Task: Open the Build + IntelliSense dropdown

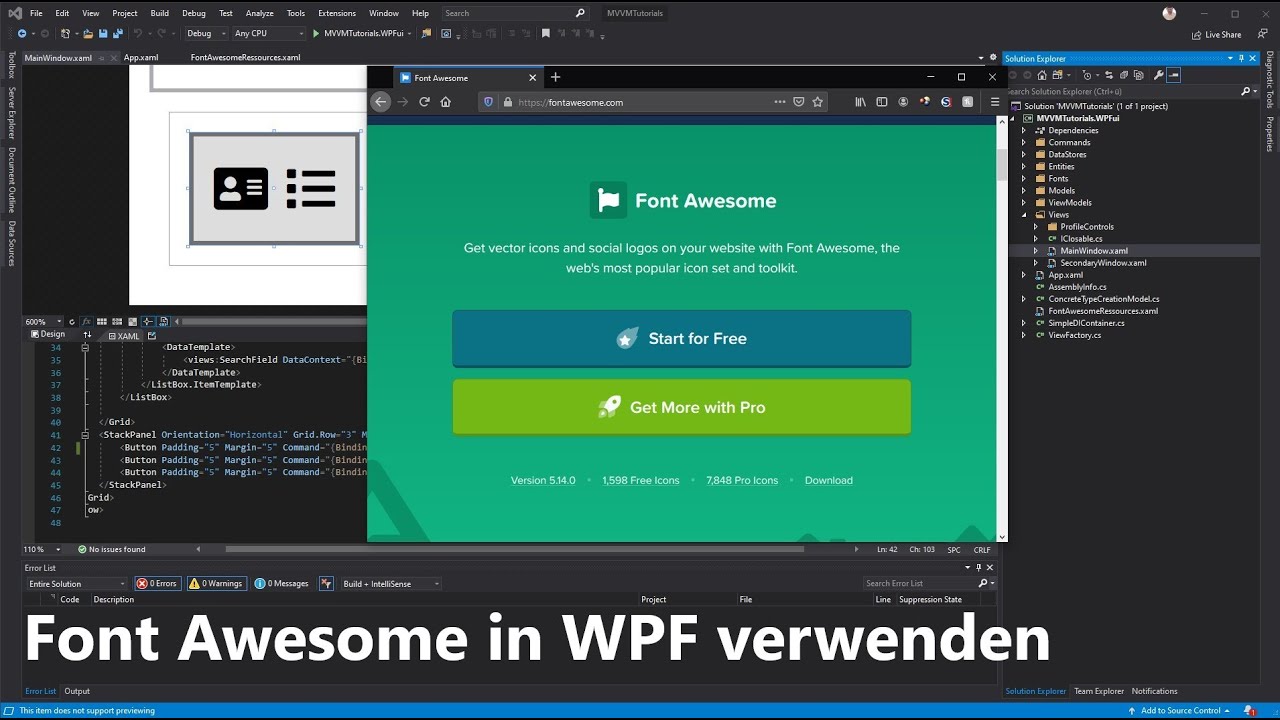Action: [x=390, y=583]
